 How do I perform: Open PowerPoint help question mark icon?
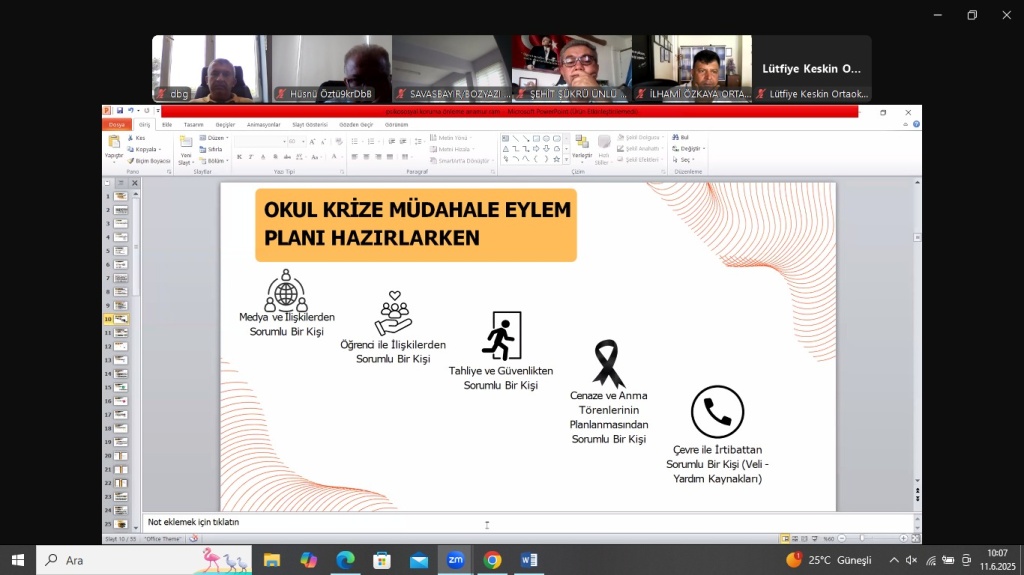pos(916,124)
